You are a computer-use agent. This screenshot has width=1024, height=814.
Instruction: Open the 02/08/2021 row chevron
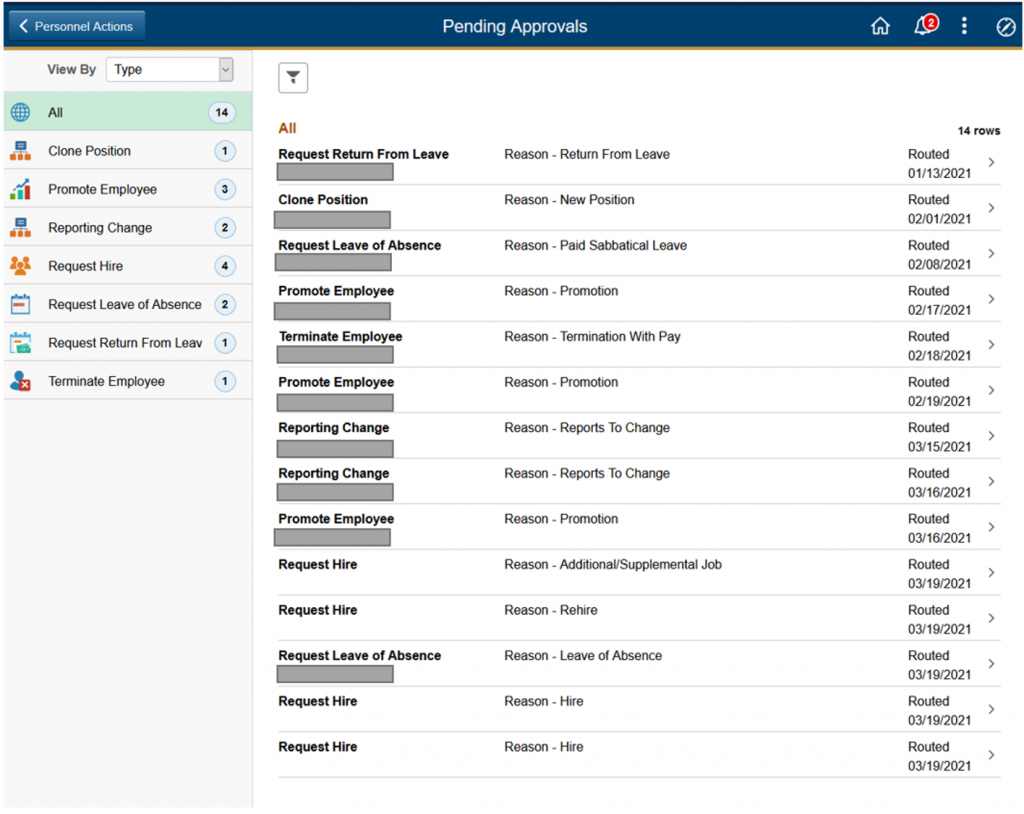(991, 253)
